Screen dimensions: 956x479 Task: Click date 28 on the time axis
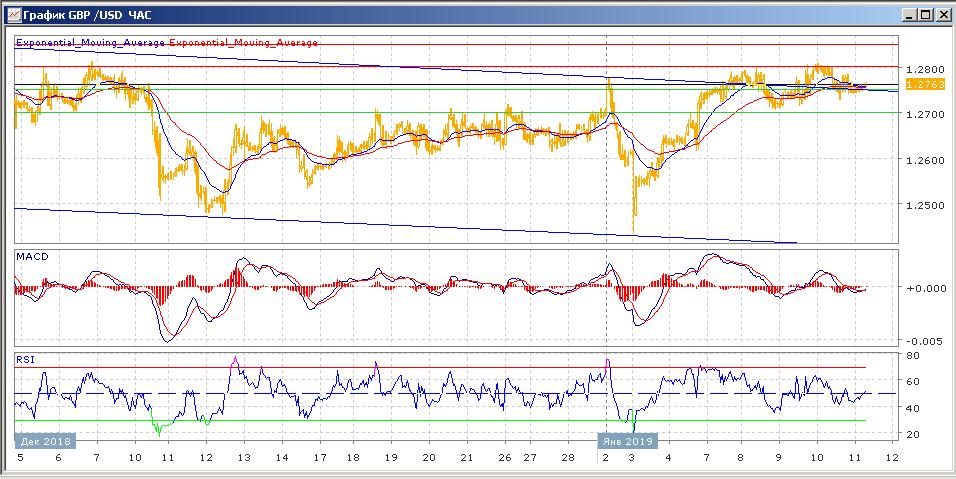(566, 457)
